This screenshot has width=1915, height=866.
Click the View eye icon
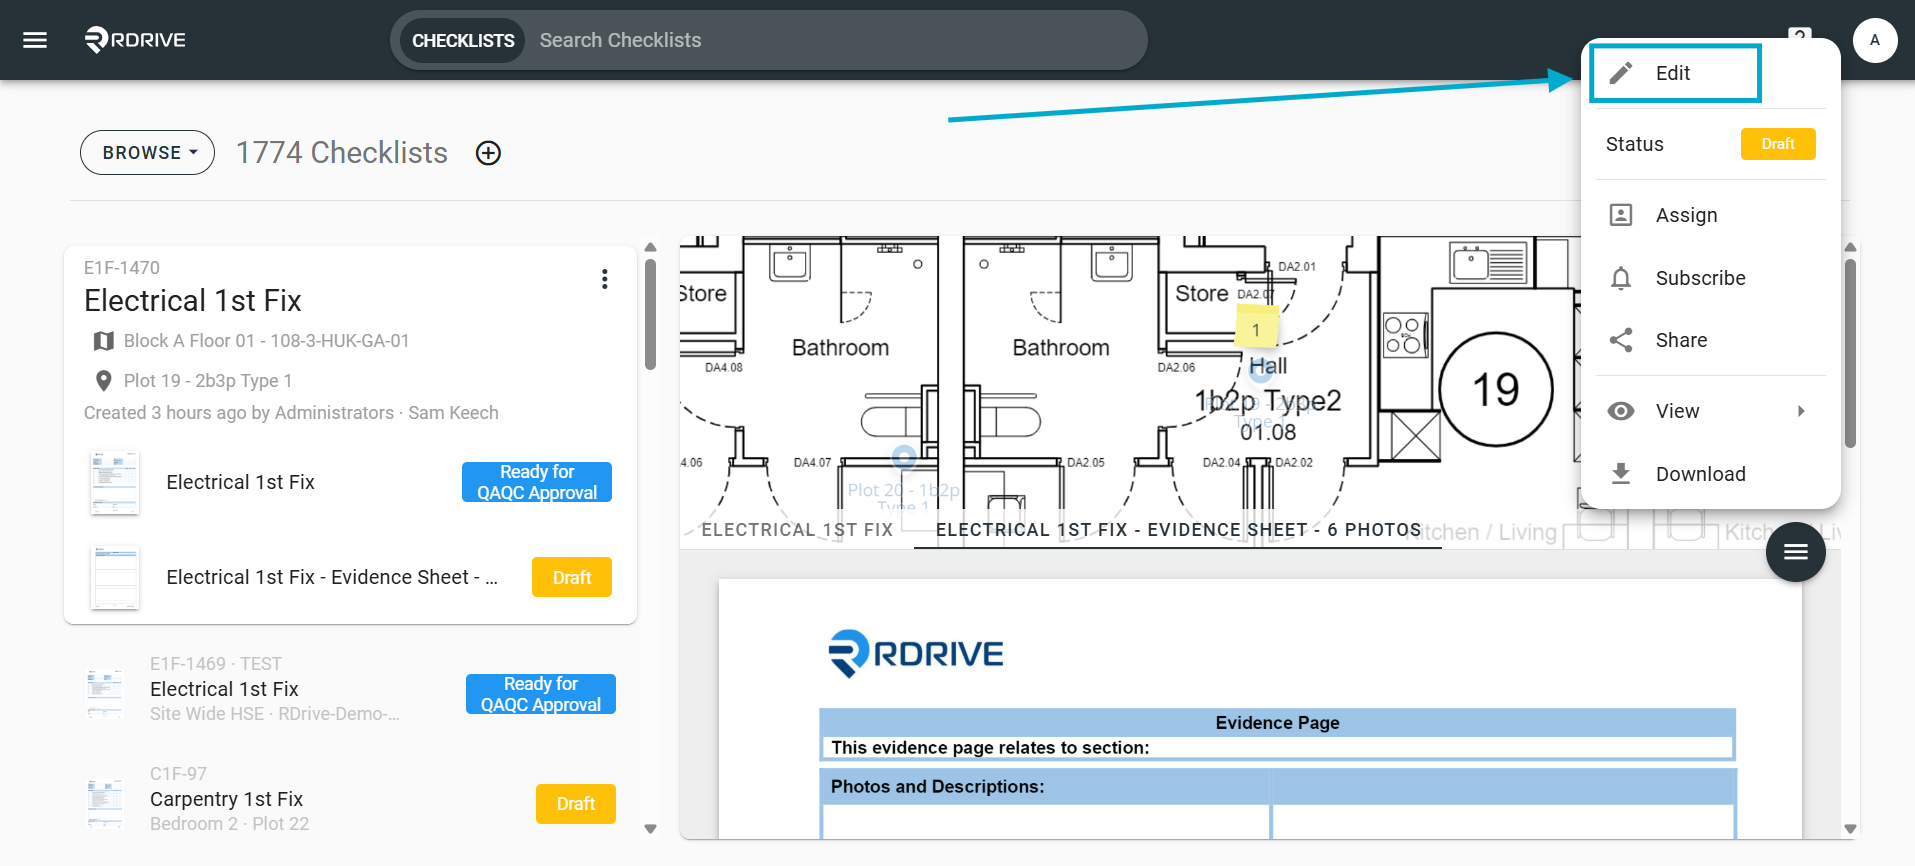(x=1621, y=411)
